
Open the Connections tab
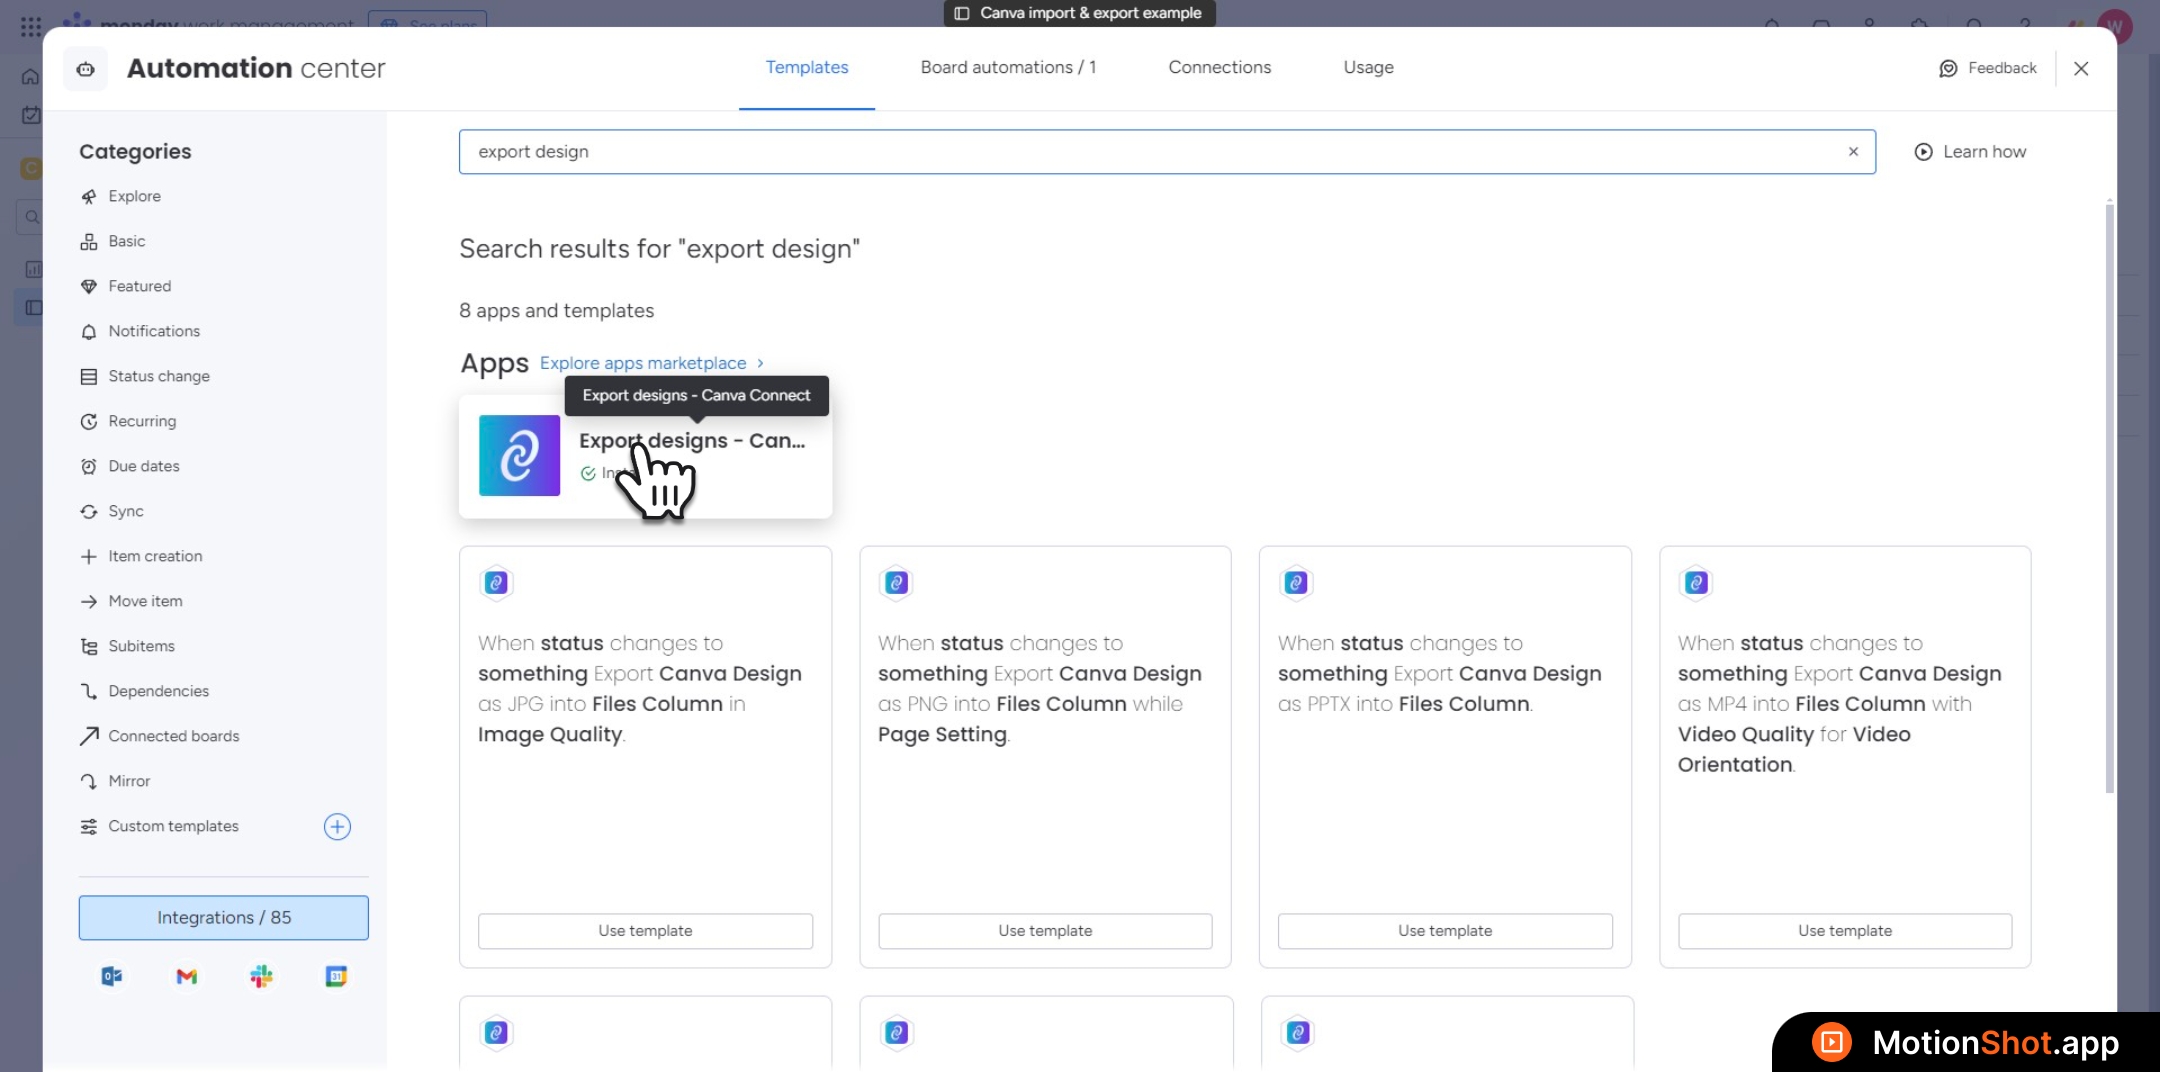(1219, 67)
